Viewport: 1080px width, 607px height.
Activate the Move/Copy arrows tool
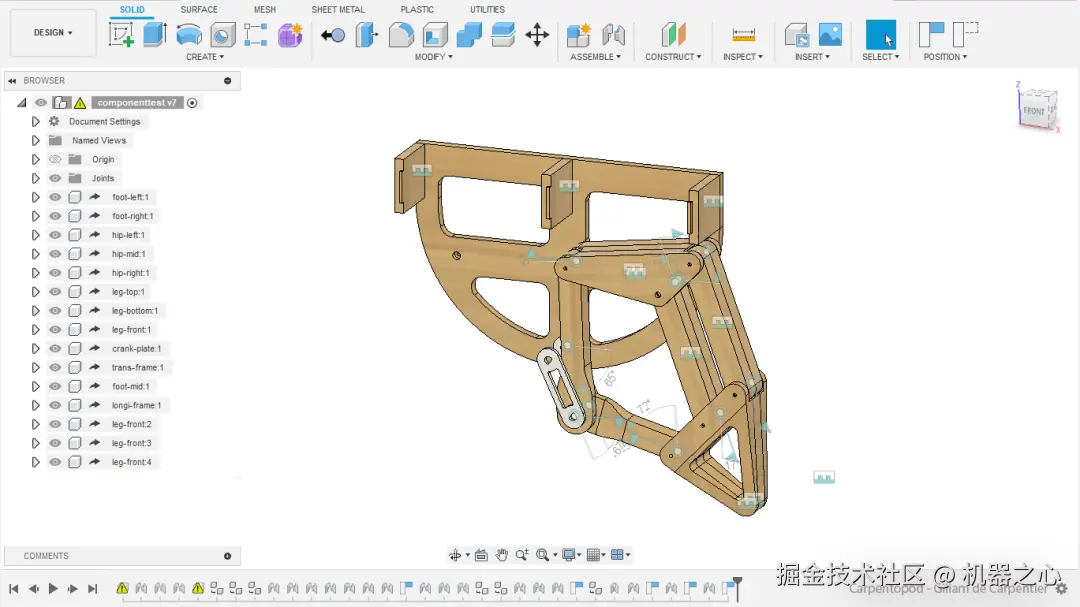point(537,35)
